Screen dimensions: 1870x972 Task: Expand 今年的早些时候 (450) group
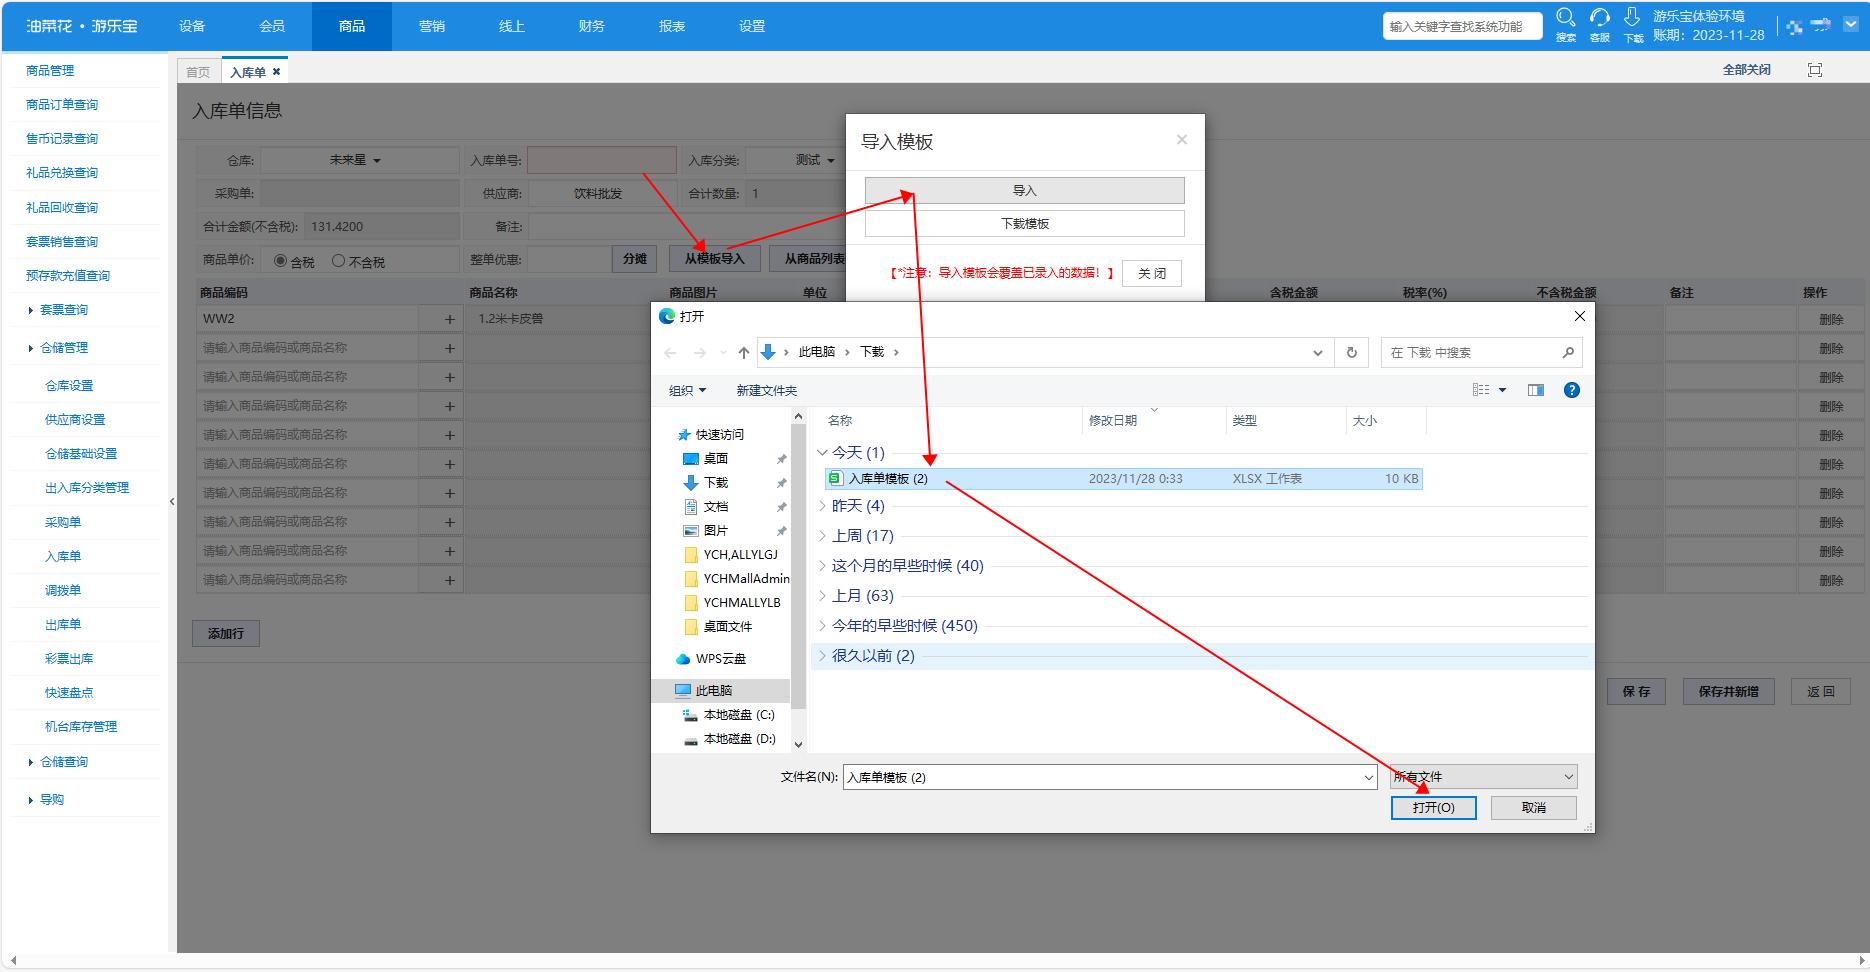point(822,626)
